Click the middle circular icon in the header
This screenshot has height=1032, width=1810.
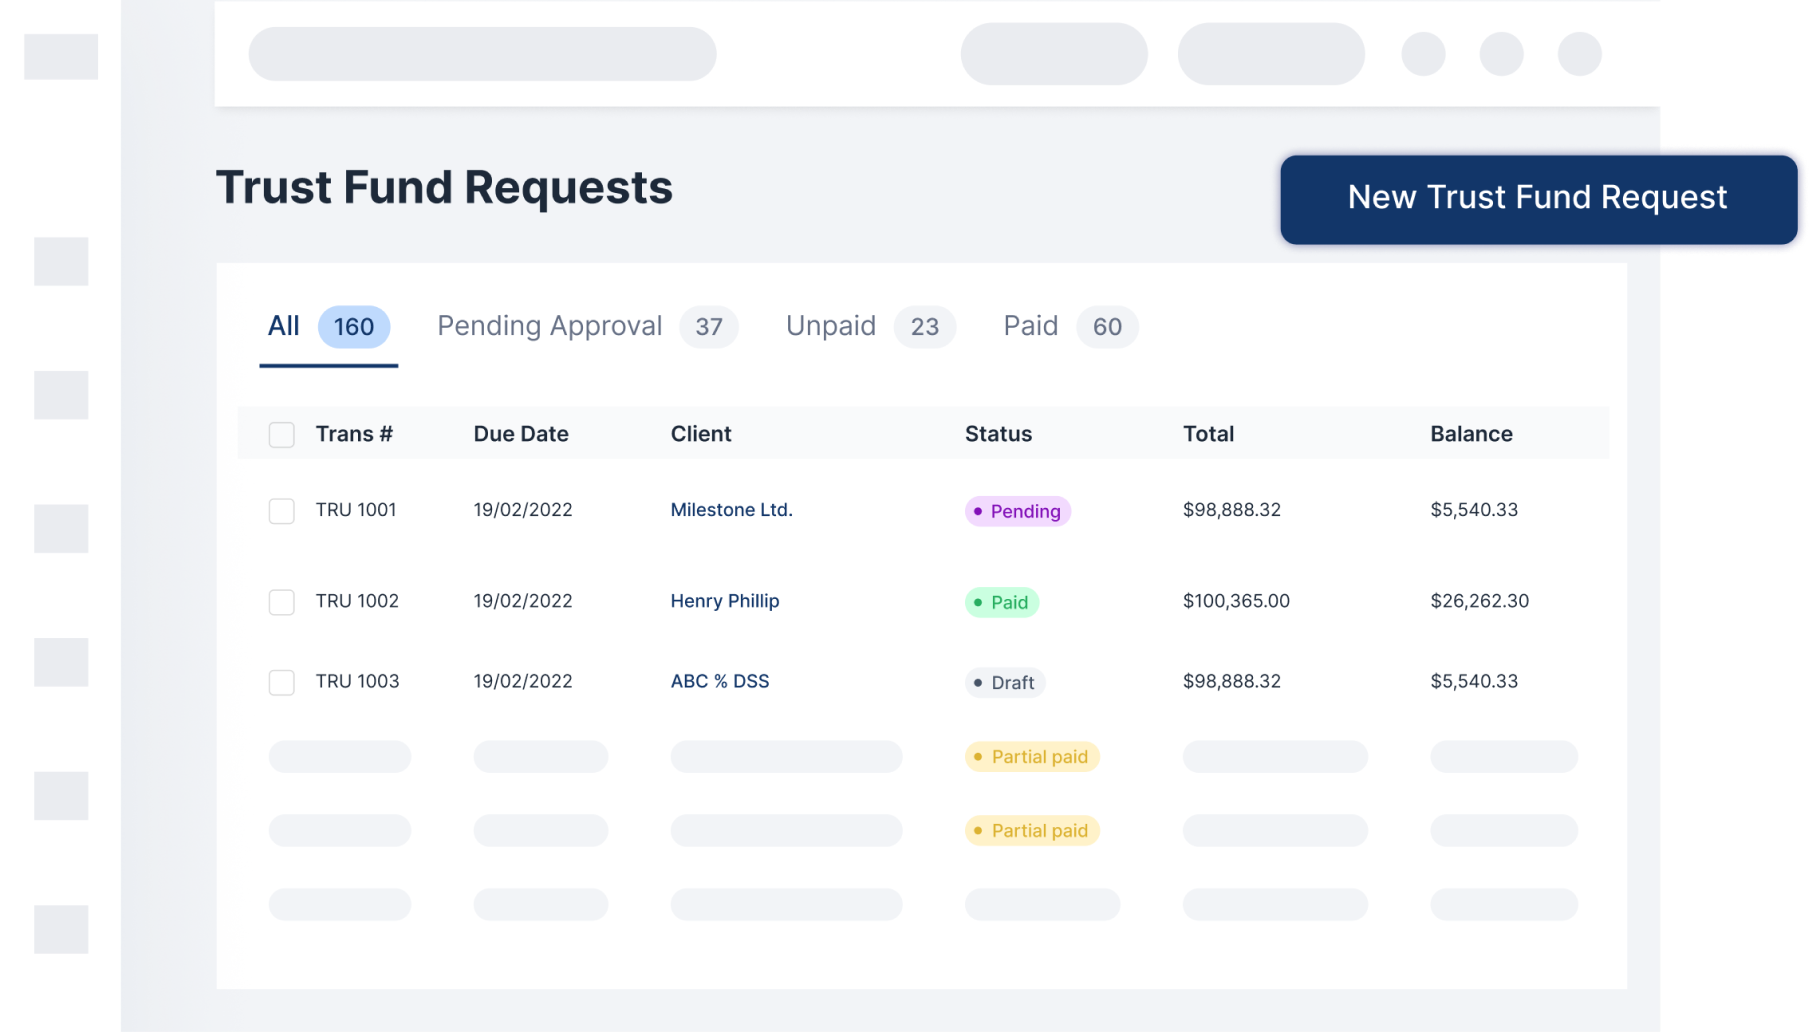tap(1500, 54)
